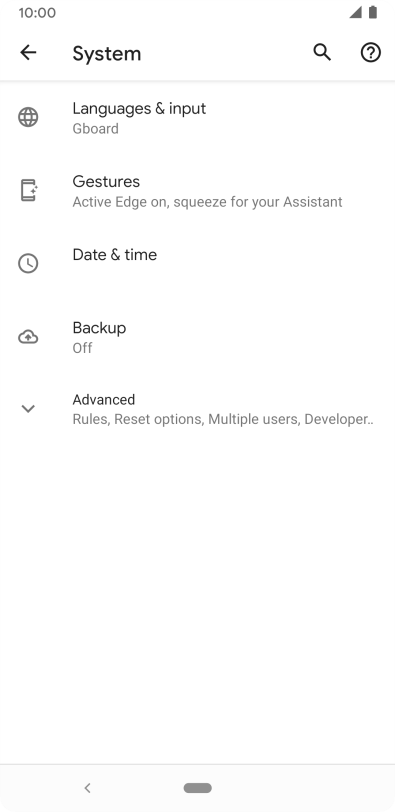Open Date & time settings

pos(197,264)
